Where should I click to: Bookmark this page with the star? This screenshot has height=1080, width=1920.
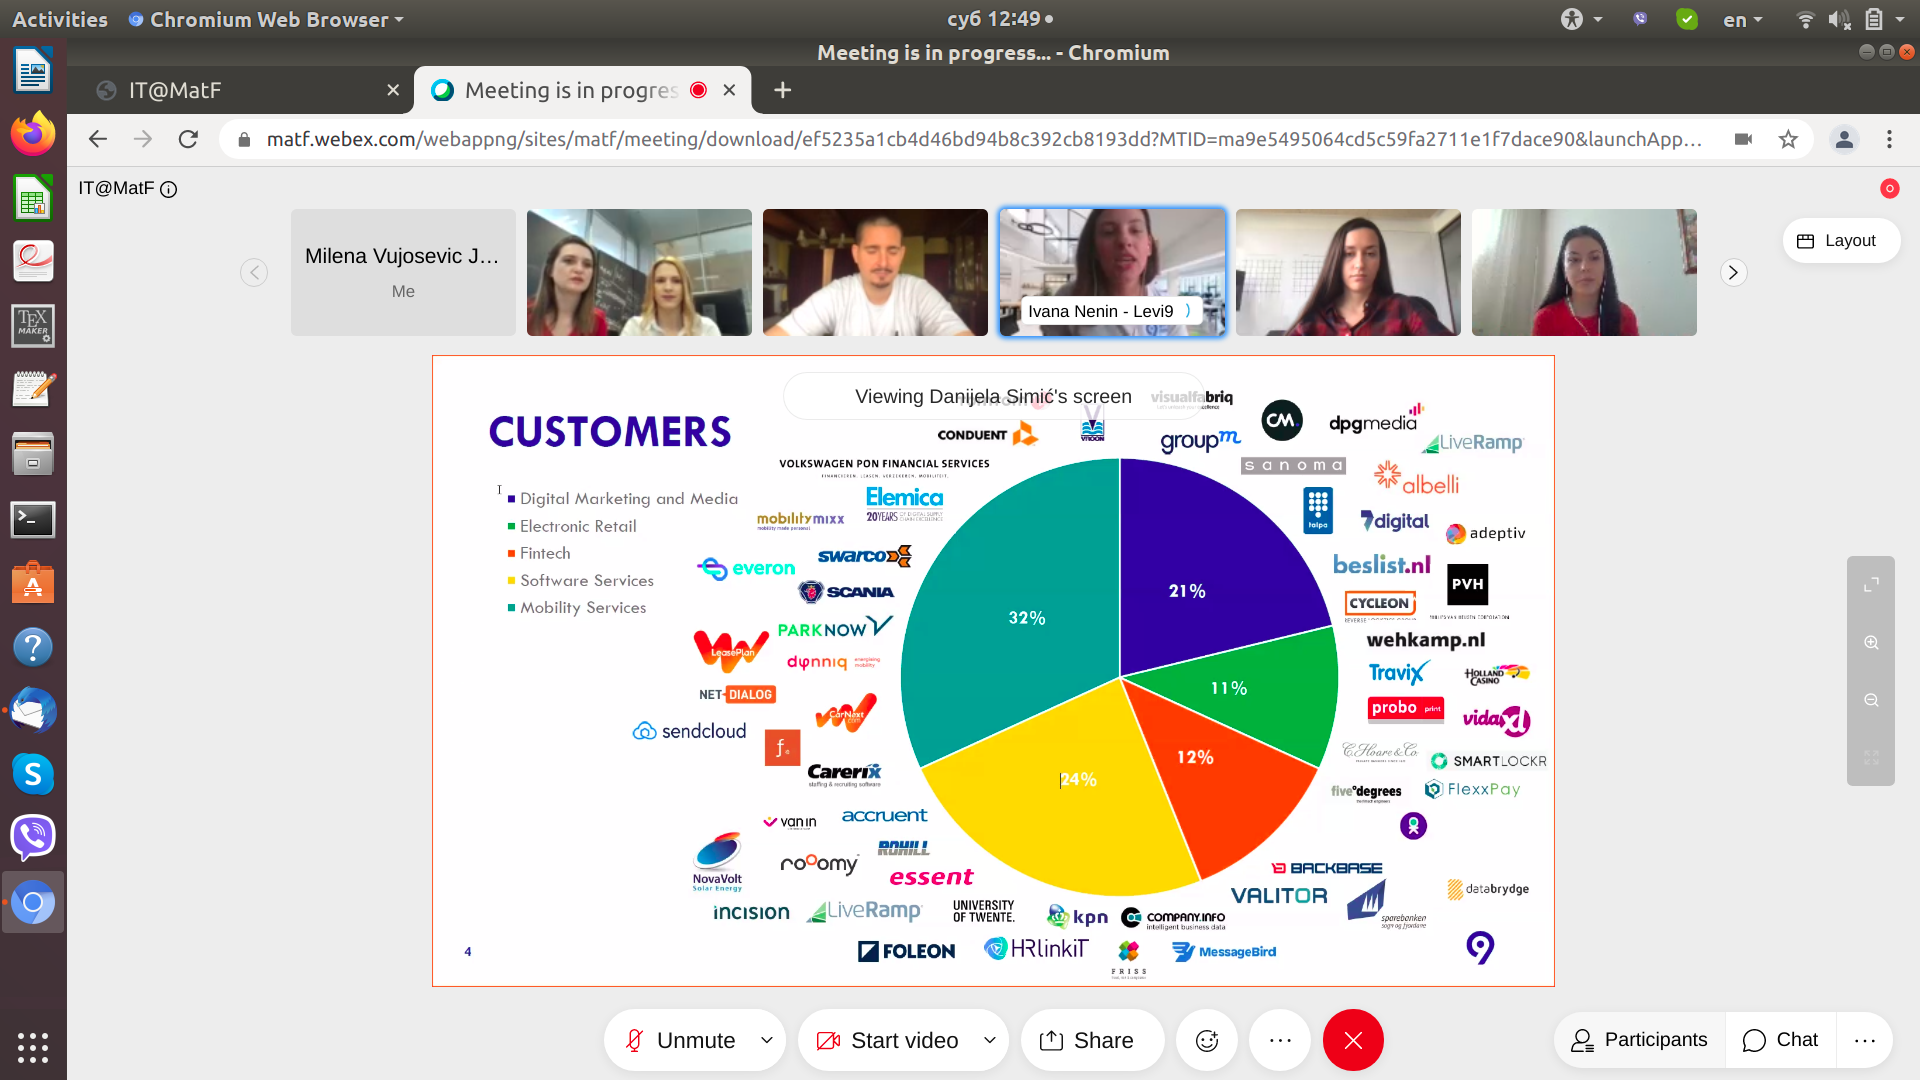(1788, 139)
